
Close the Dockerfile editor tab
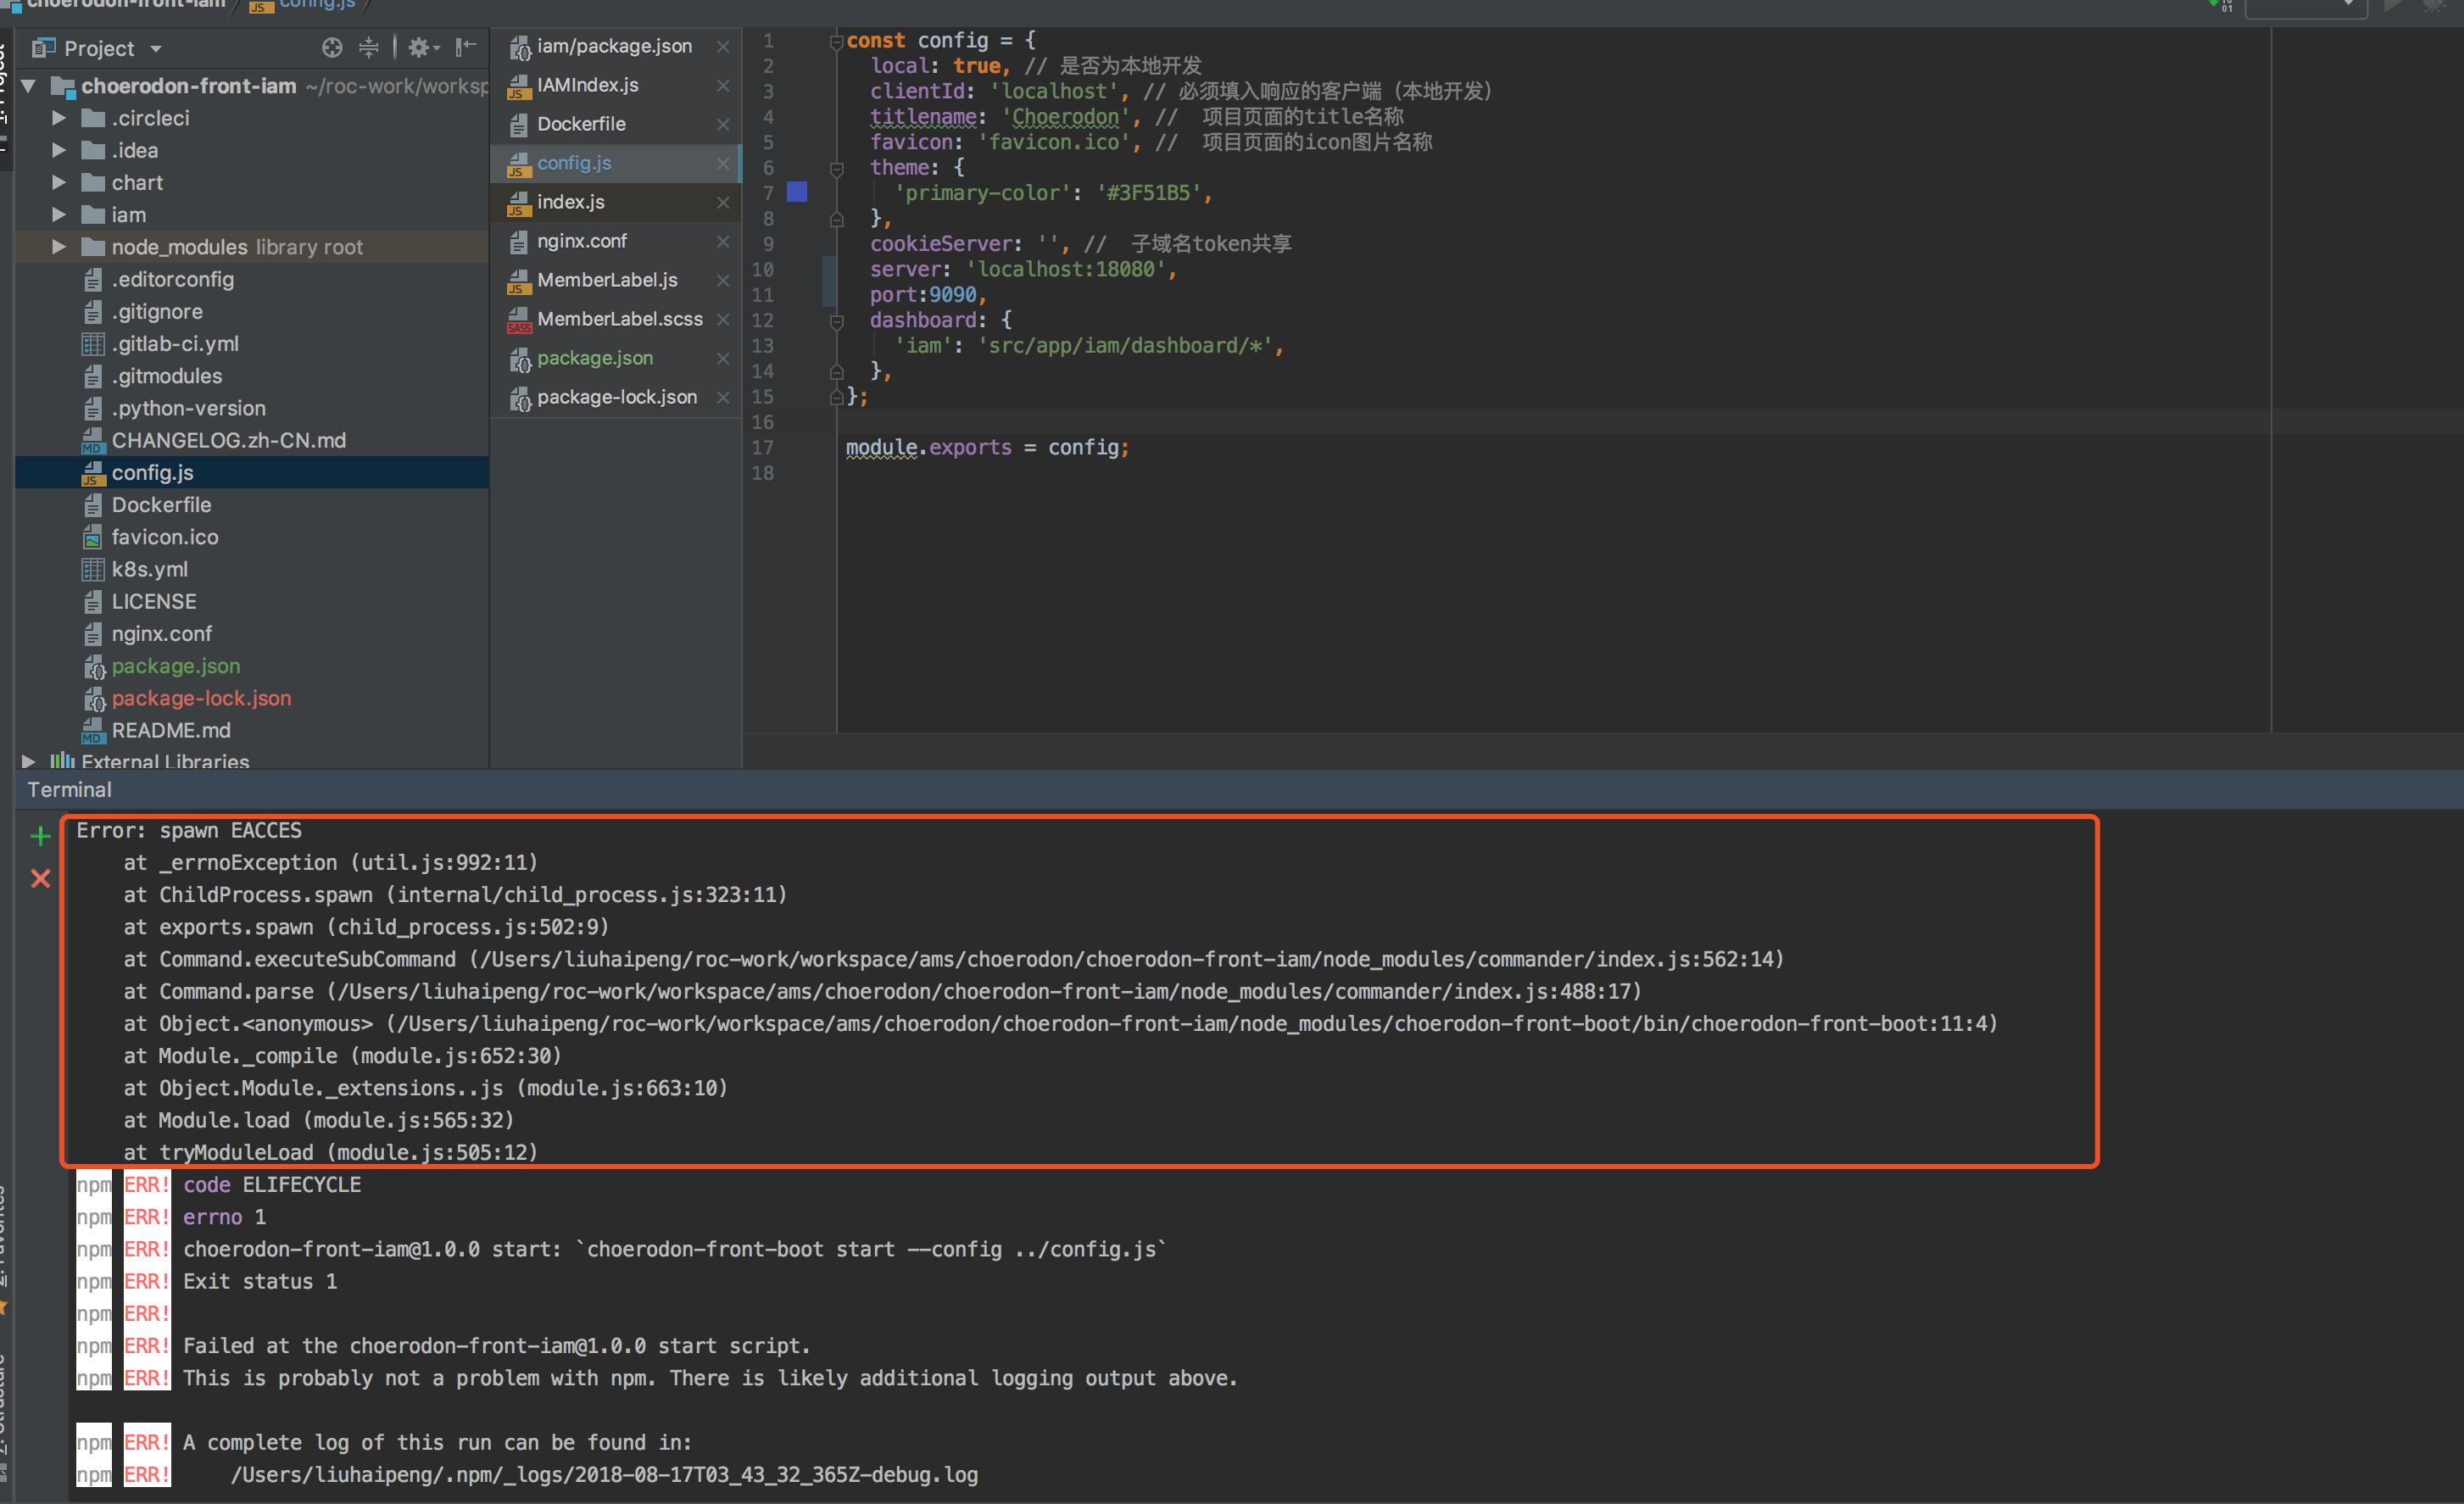723,124
